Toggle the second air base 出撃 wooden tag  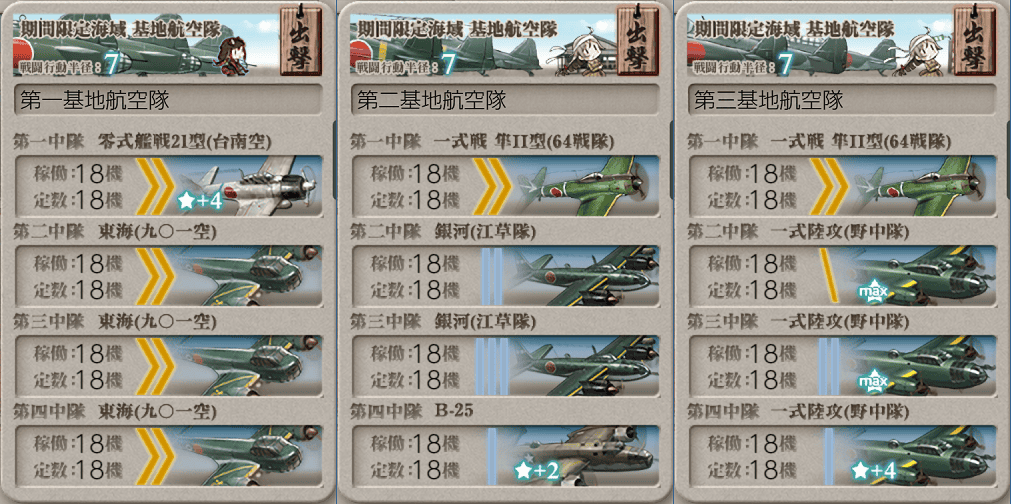pyautogui.click(x=638, y=41)
